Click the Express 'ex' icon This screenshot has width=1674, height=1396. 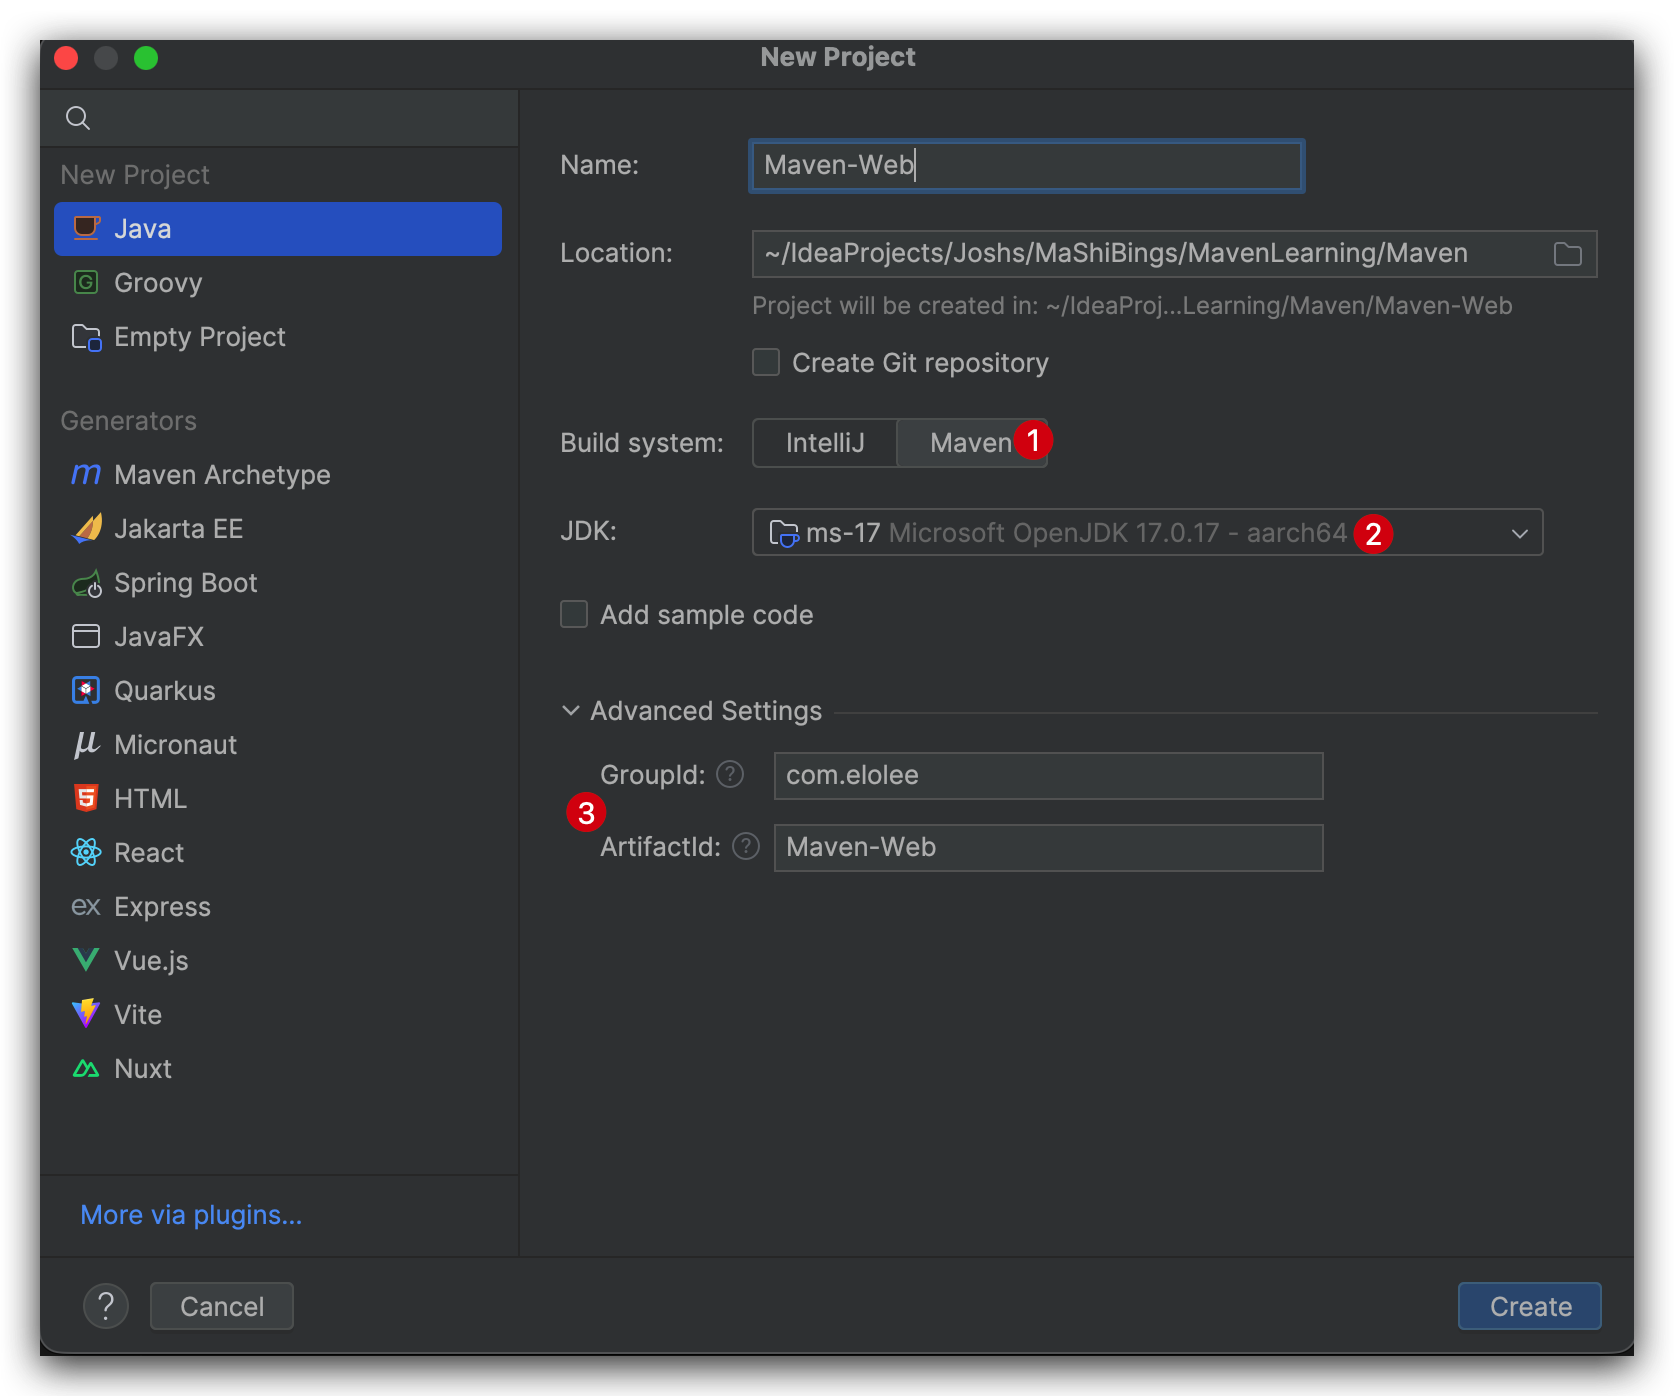pos(86,906)
